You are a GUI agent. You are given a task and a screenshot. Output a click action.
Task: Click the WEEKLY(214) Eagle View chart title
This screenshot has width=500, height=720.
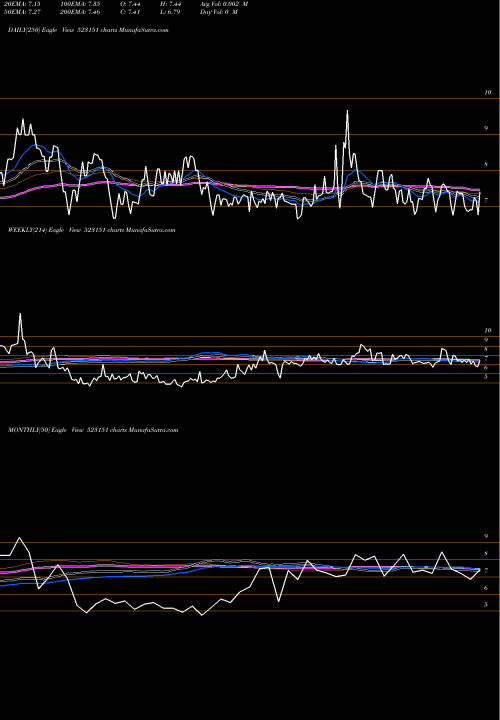point(91,230)
